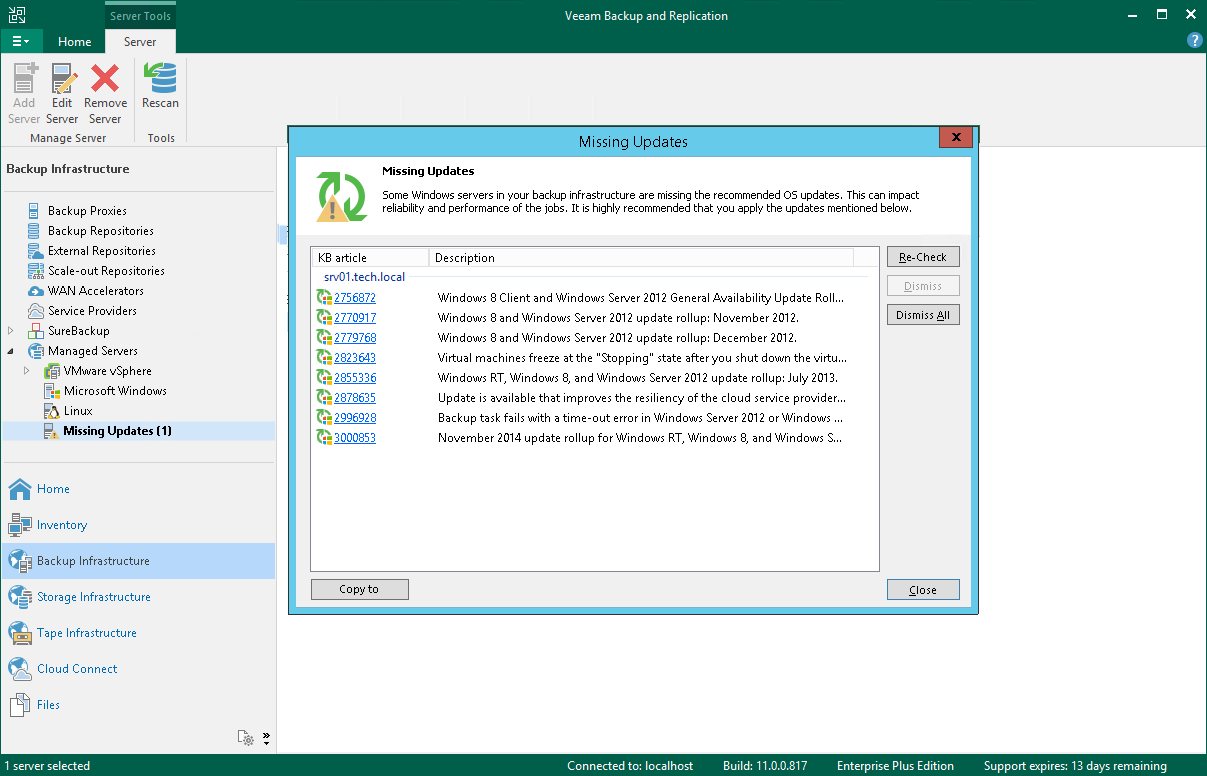Open KB article 2996928 link
Viewport: 1207px width, 776px height.
coord(355,418)
